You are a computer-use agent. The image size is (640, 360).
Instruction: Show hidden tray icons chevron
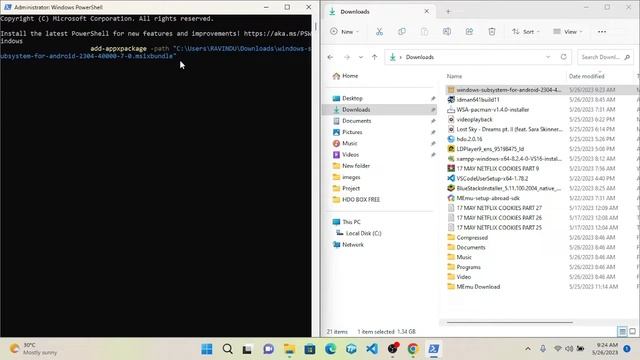[528, 349]
